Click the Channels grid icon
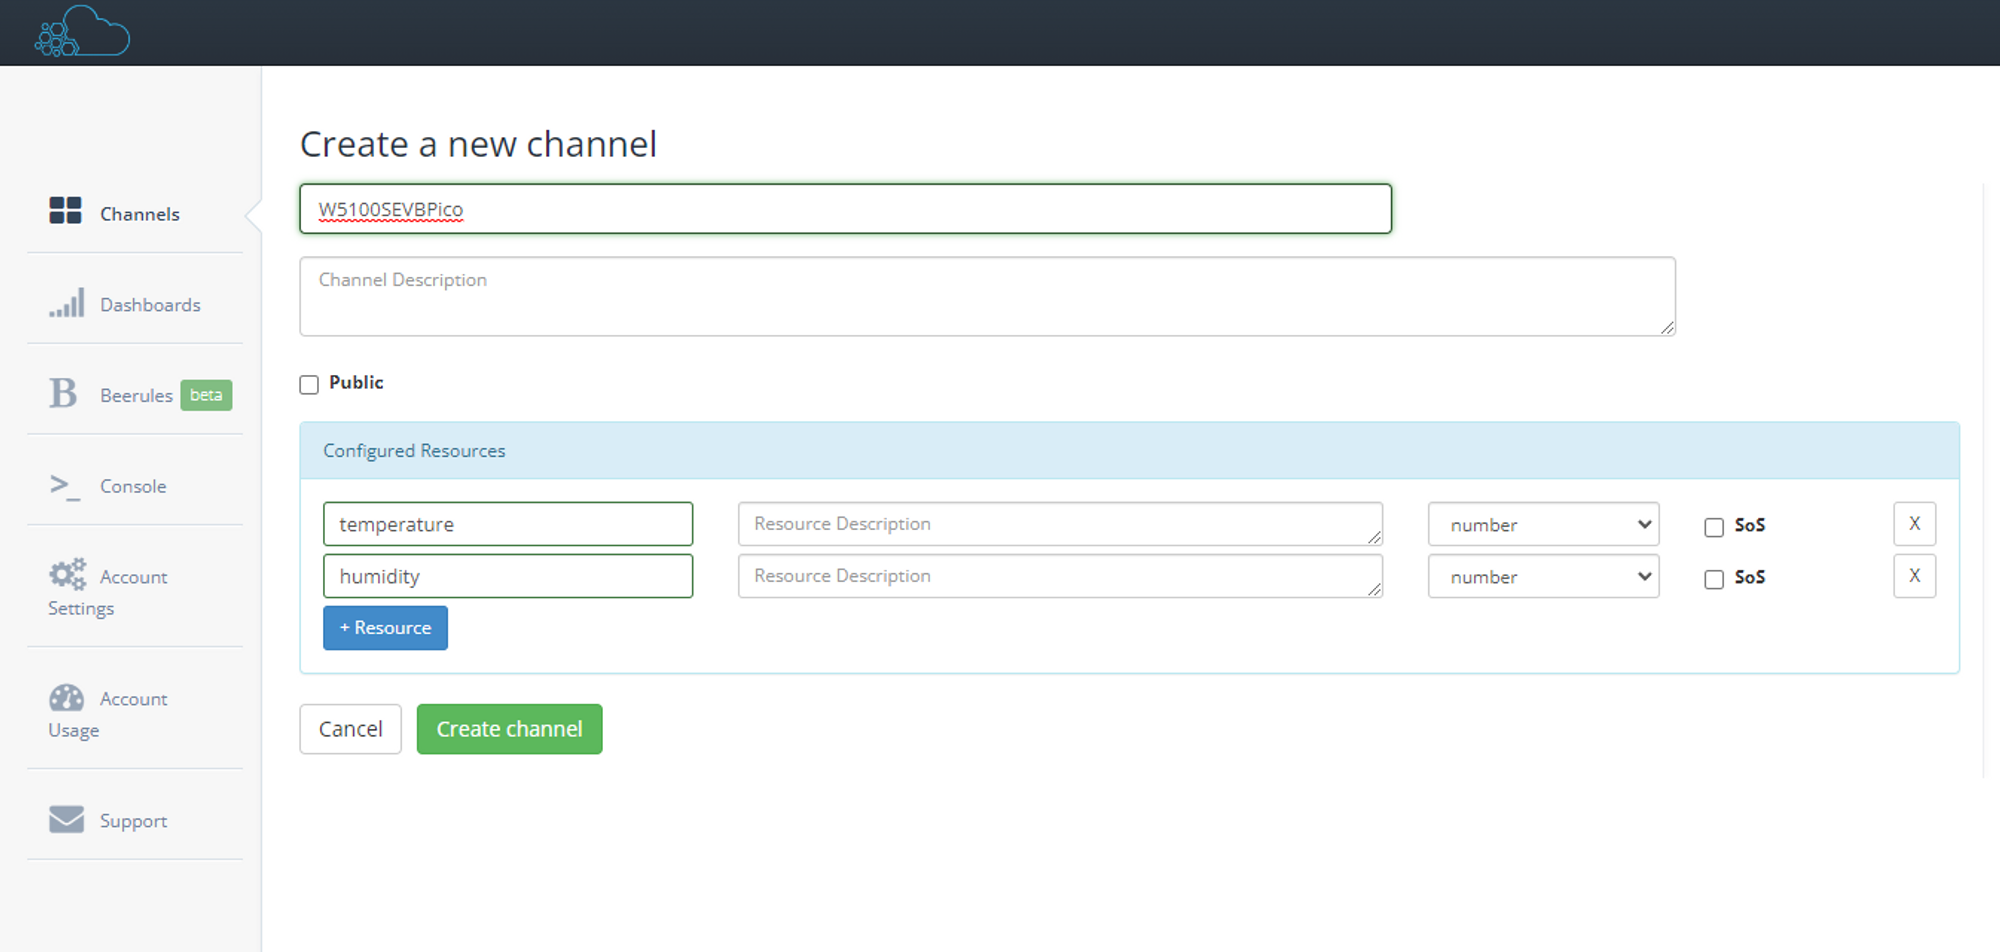Viewport: 2000px width, 952px height. coord(66,210)
